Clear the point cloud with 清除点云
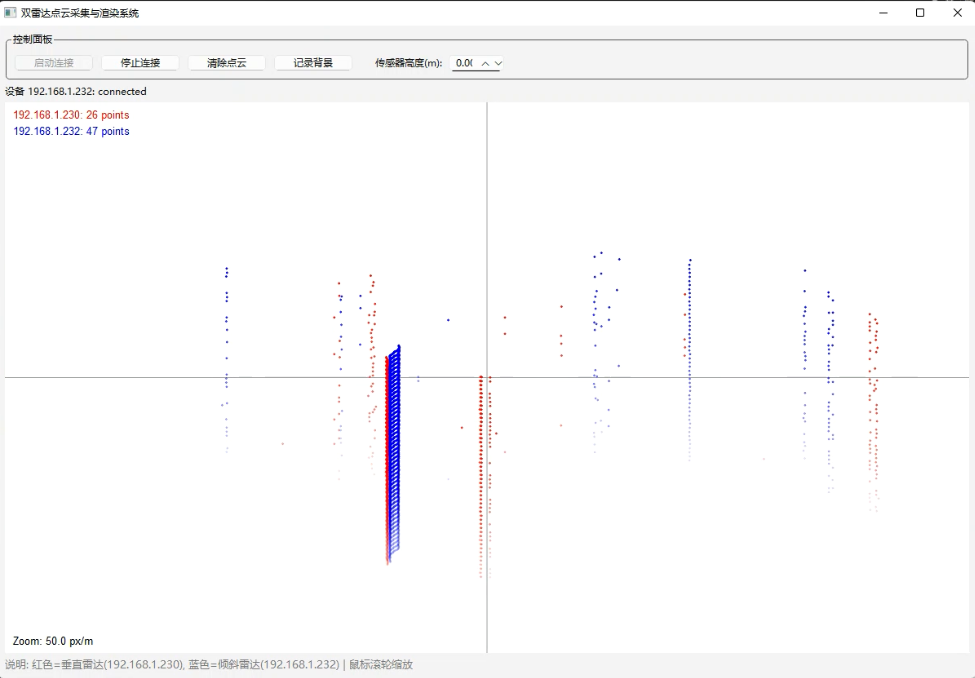 point(226,63)
